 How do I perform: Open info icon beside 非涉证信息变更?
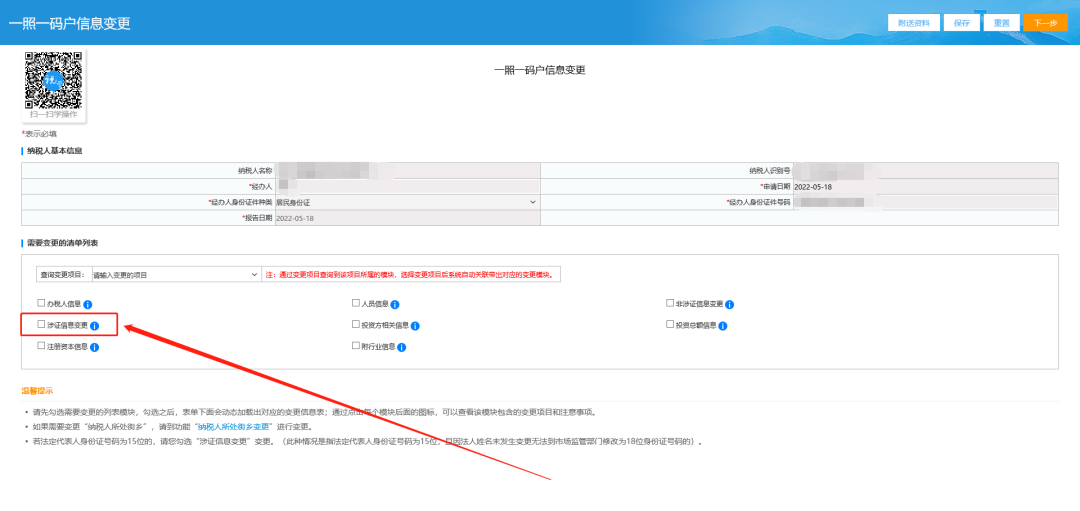tap(729, 304)
